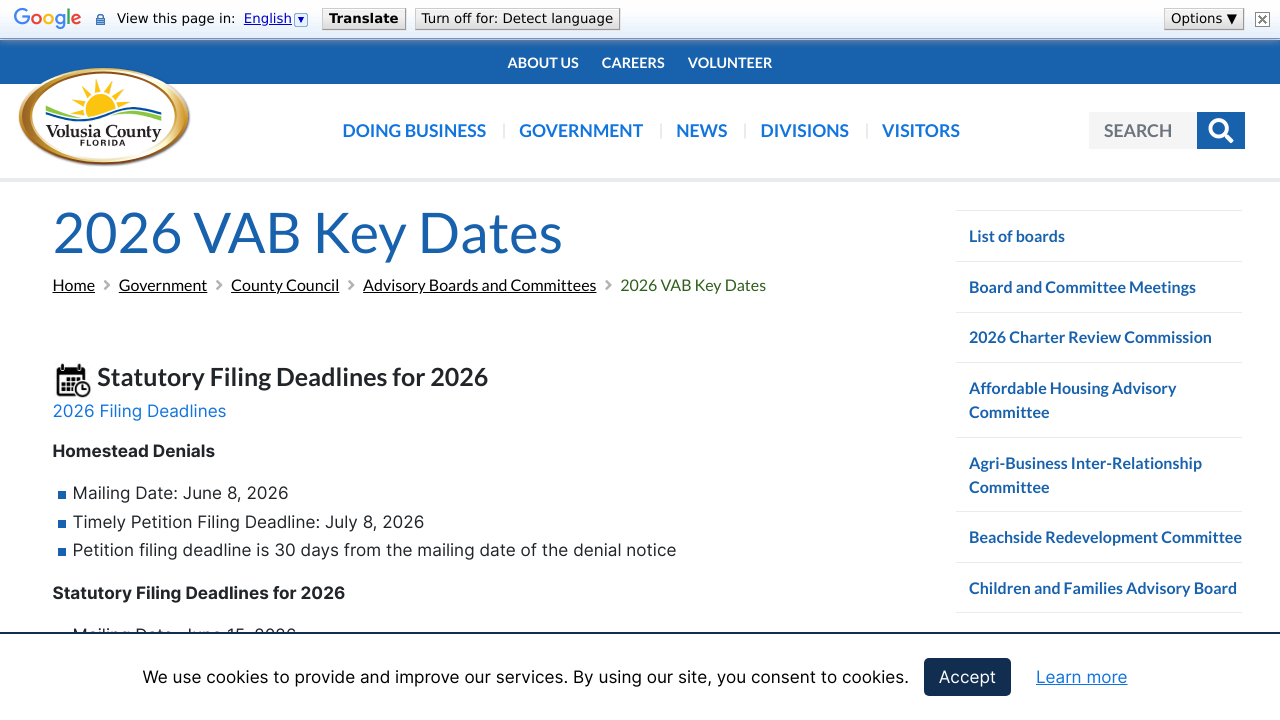The width and height of the screenshot is (1280, 720).
Task: Click the 2026 VAB Key Dates page title
Action: pos(308,232)
